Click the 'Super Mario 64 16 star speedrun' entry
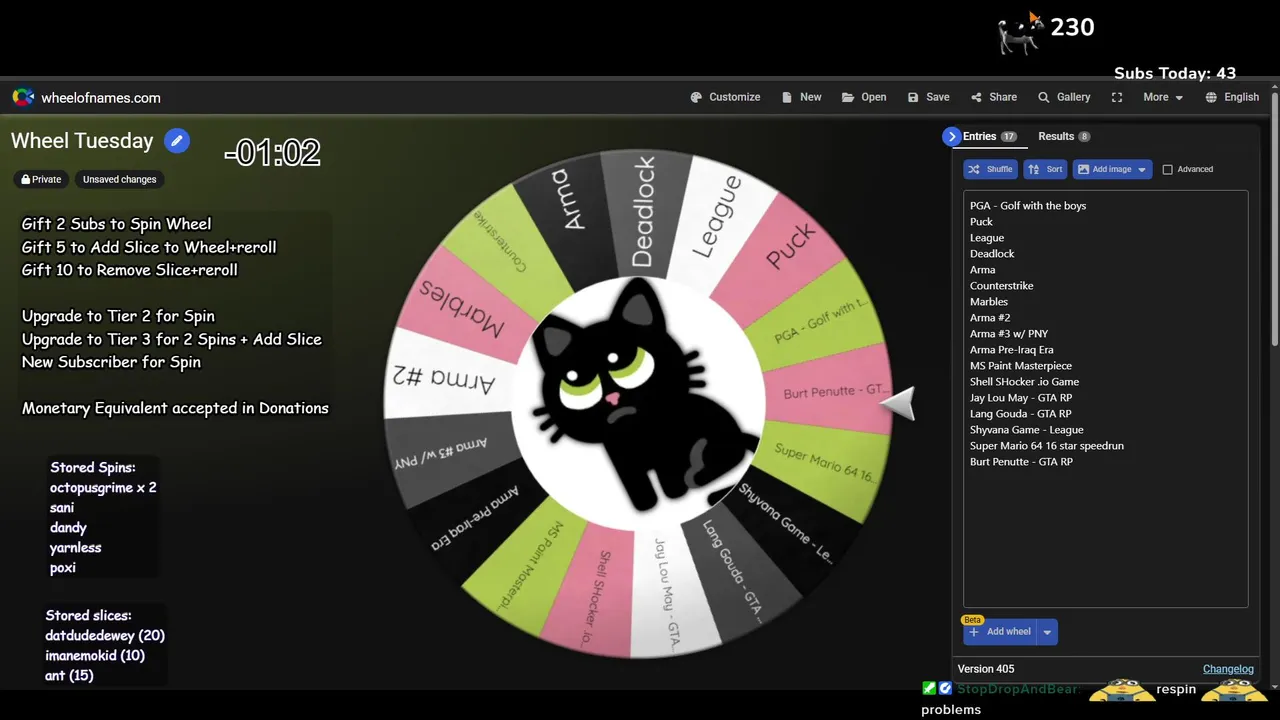This screenshot has width=1280, height=720. (x=1046, y=446)
